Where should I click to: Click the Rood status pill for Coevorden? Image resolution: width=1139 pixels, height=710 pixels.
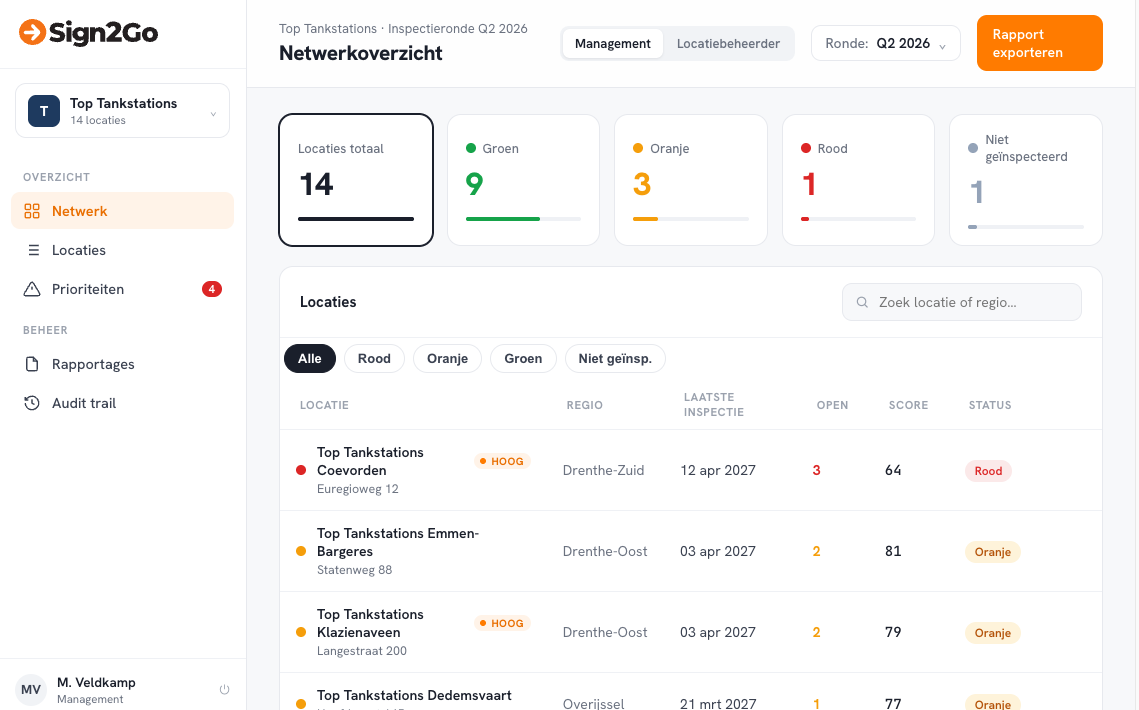[988, 471]
